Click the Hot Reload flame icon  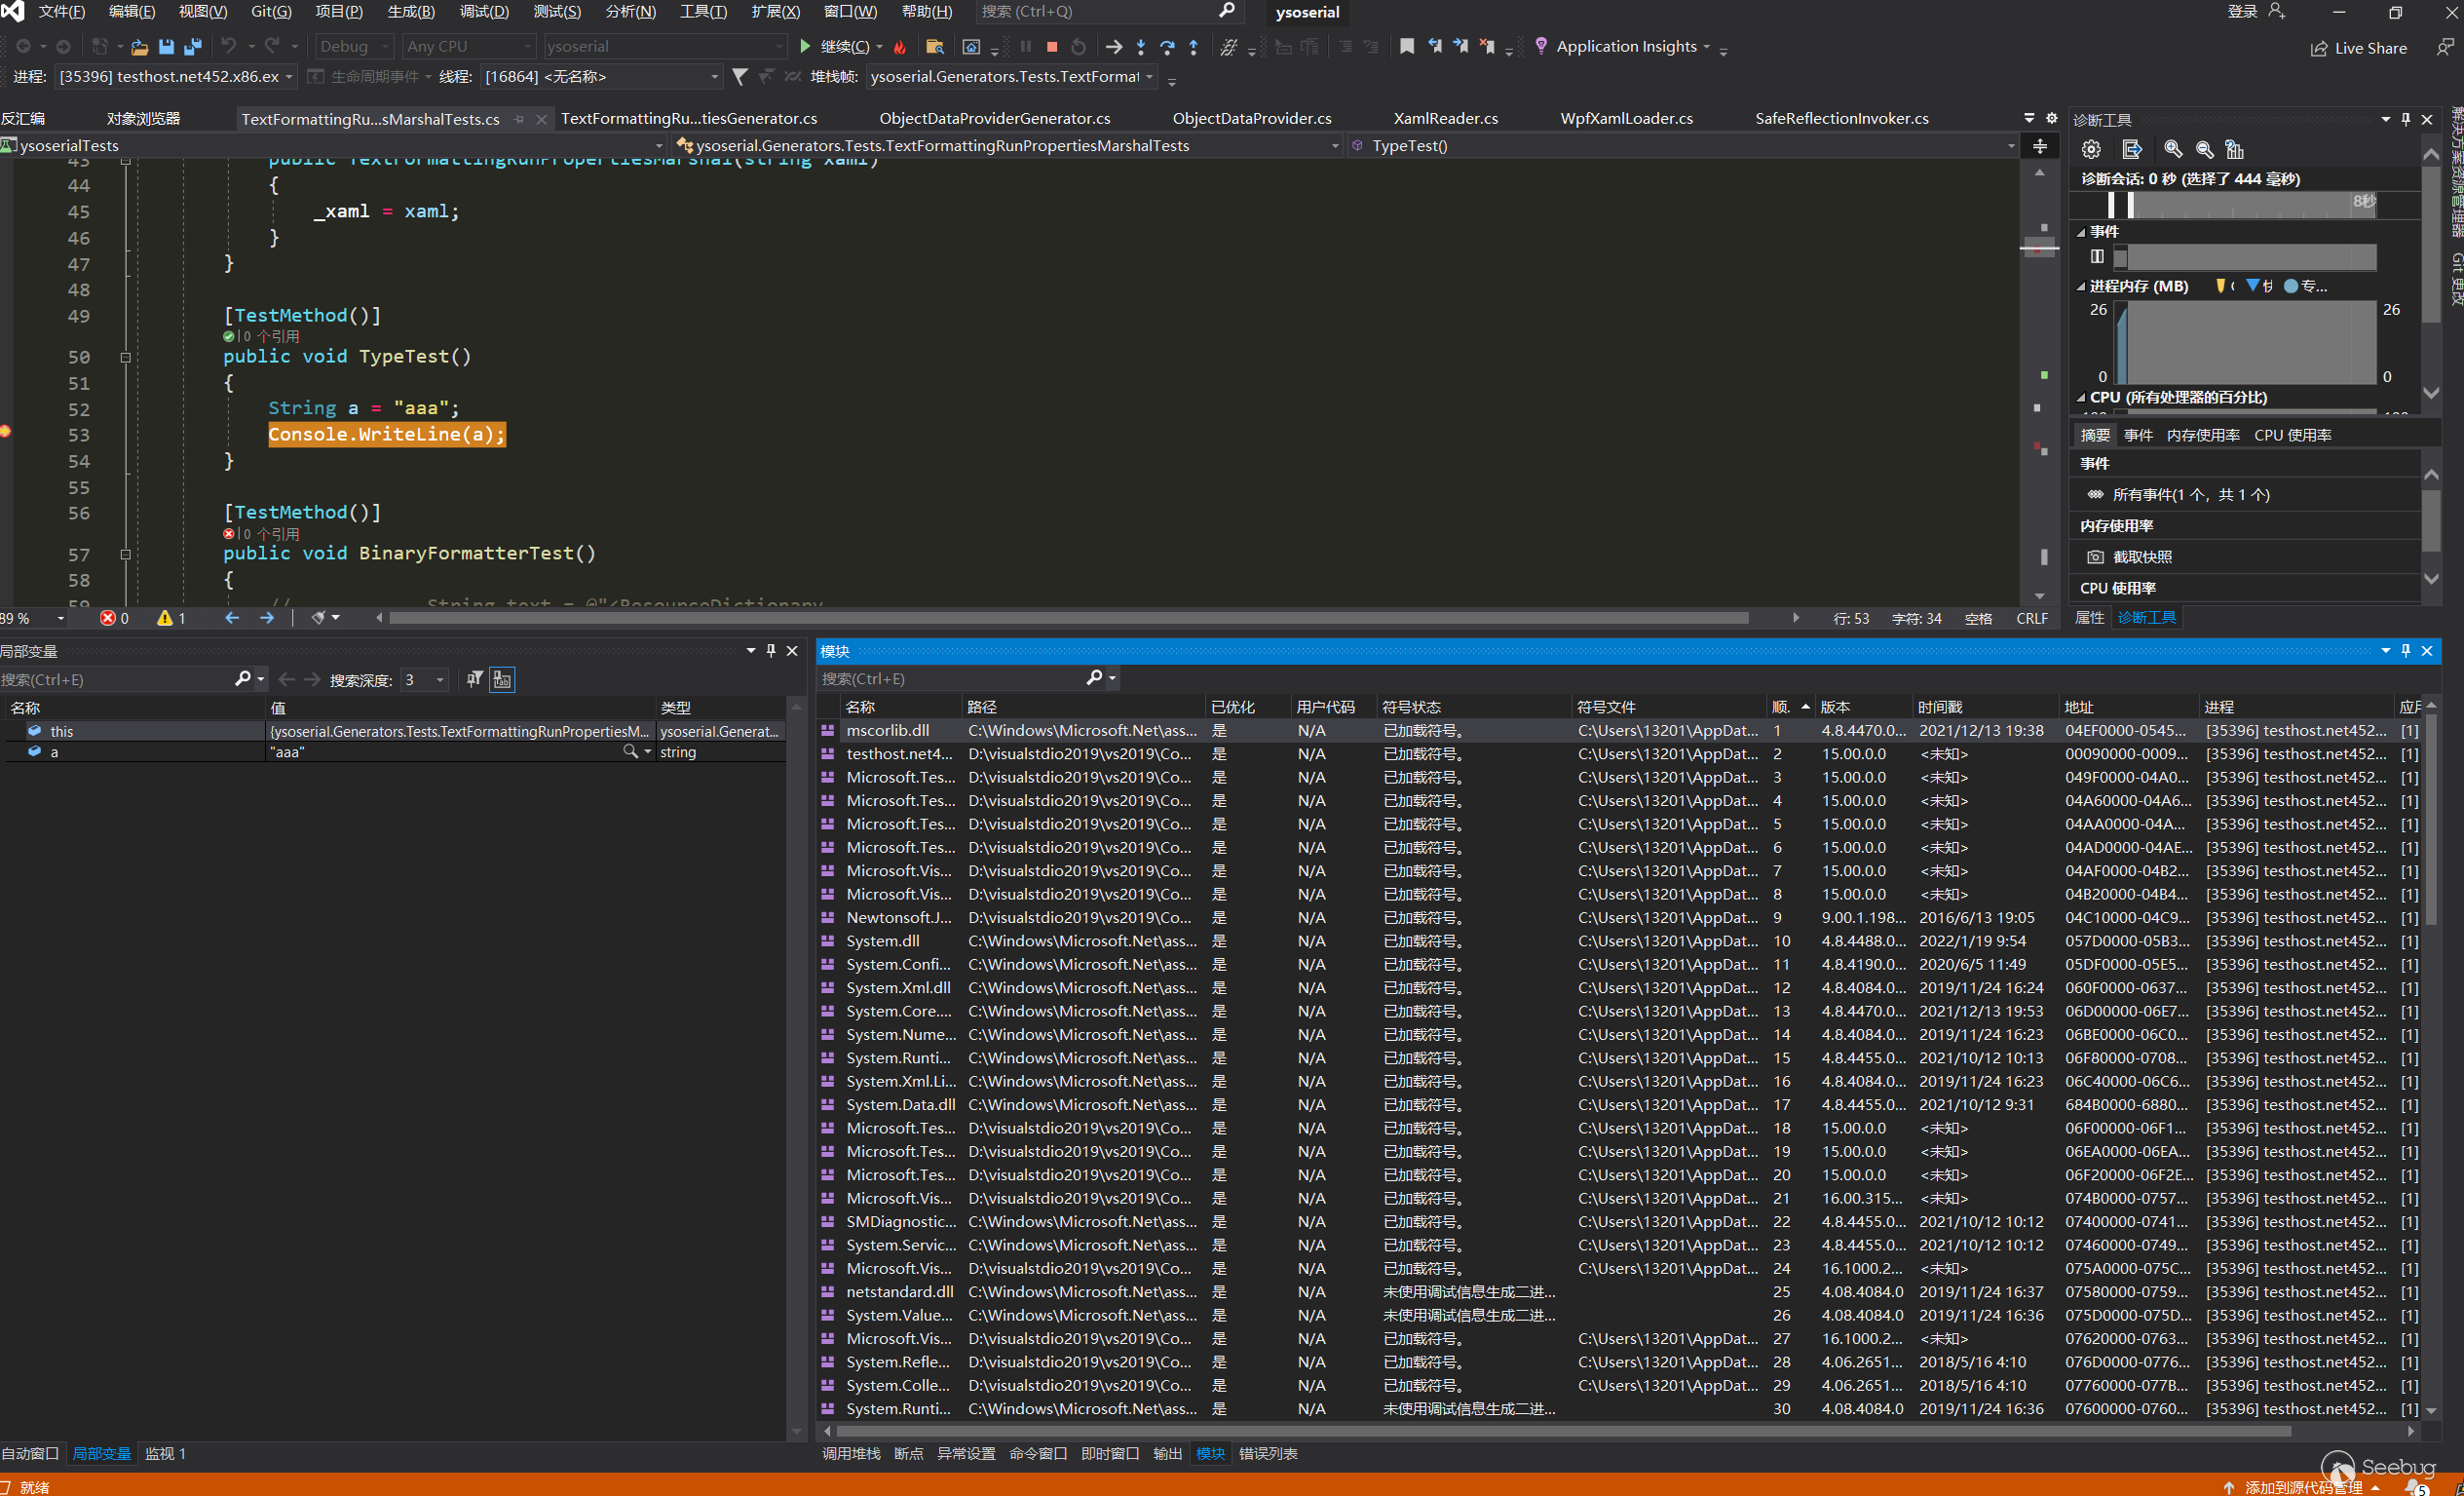click(x=900, y=47)
